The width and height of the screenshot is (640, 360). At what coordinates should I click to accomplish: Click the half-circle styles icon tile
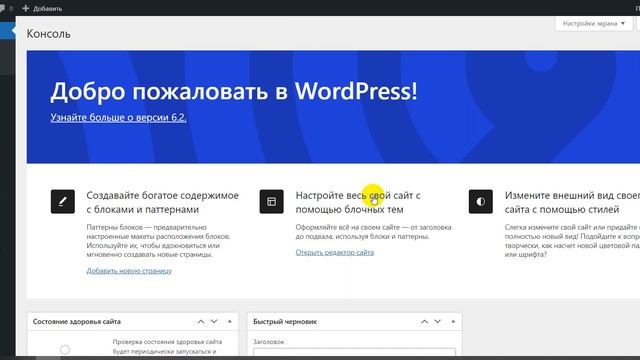coord(480,201)
